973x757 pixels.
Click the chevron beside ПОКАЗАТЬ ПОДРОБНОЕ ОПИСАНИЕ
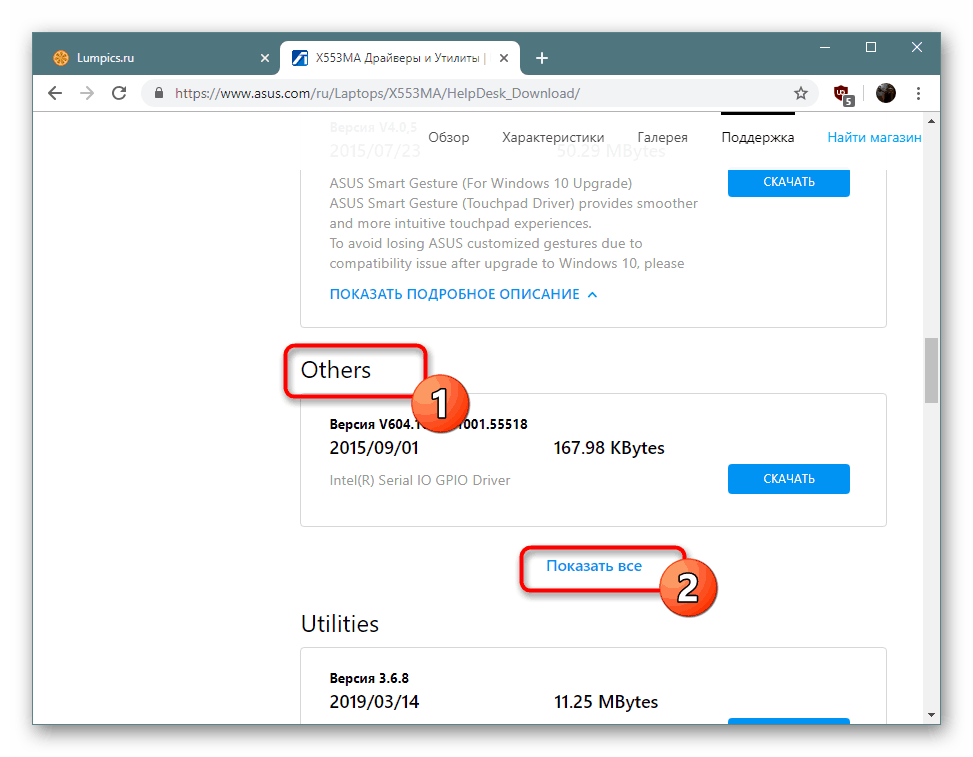(593, 294)
